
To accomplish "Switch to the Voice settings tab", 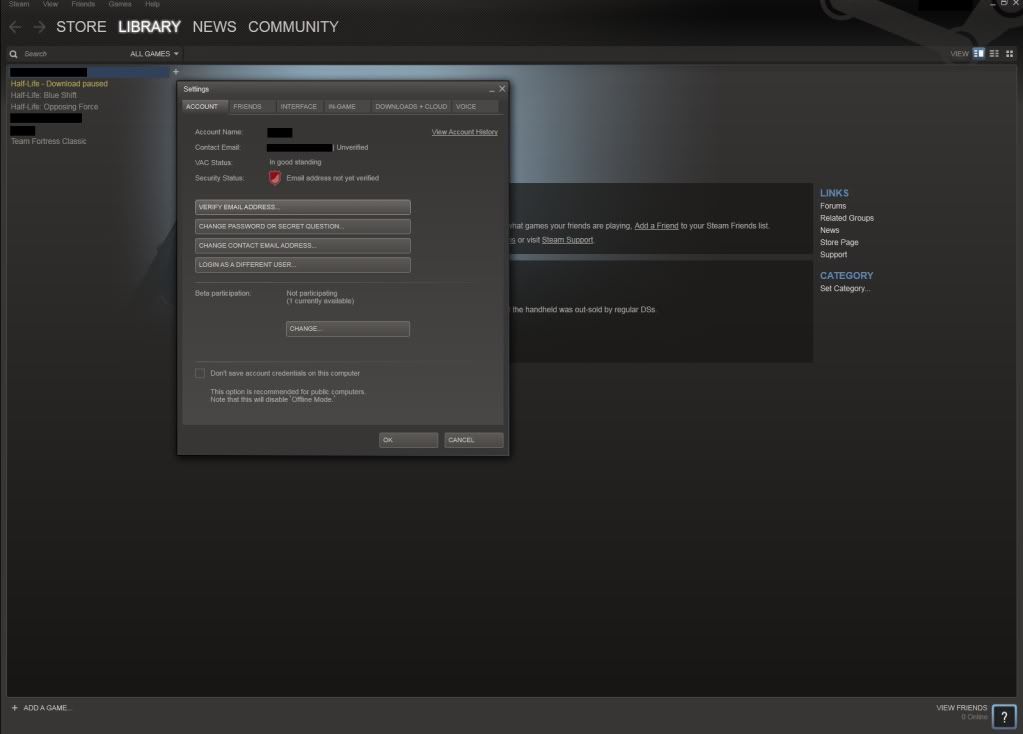I will [475, 106].
